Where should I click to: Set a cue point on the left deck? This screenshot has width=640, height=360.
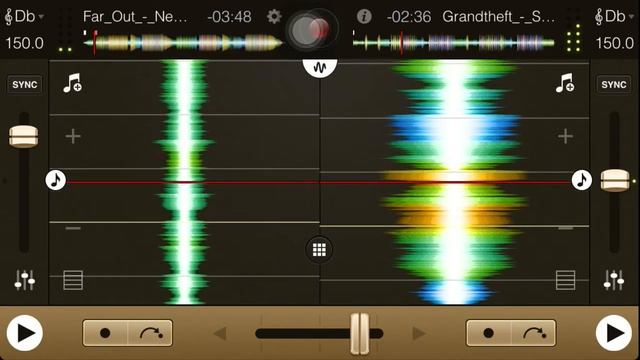click(105, 333)
